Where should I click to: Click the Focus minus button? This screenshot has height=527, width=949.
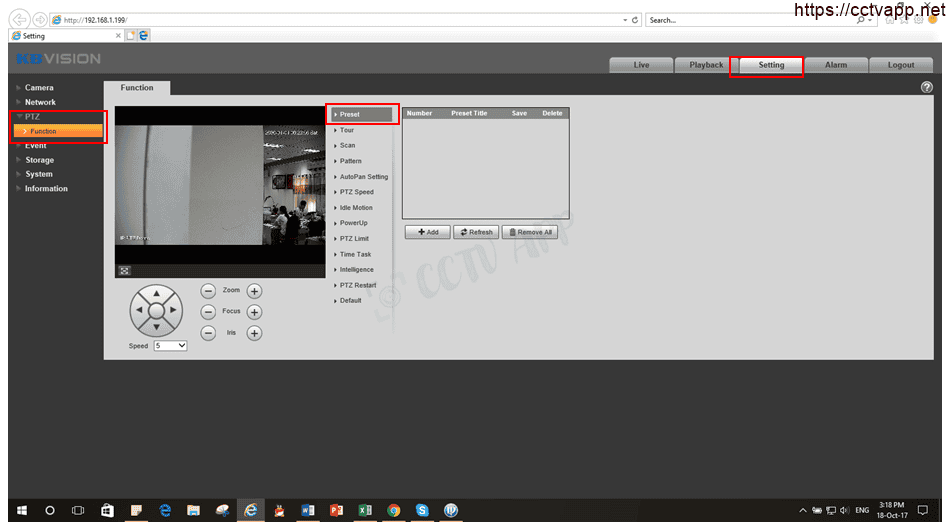coord(208,312)
